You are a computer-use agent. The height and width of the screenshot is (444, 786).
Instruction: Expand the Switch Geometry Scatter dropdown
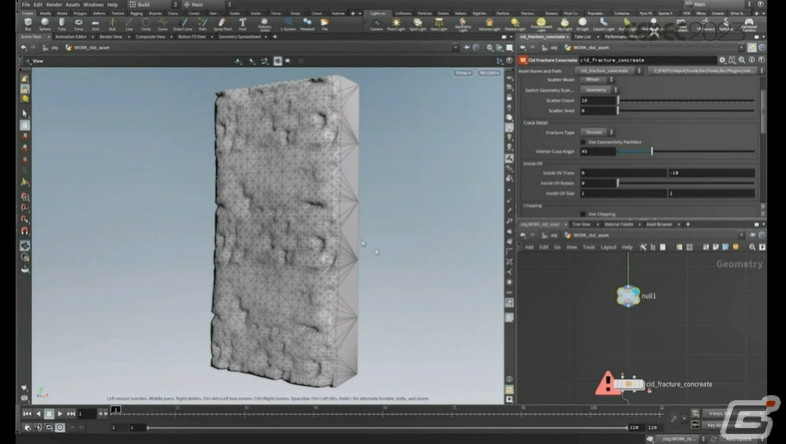[598, 89]
